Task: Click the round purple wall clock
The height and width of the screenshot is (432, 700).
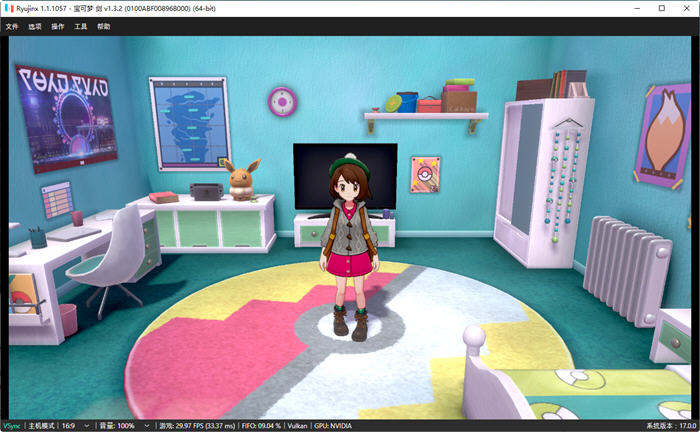Action: click(282, 102)
